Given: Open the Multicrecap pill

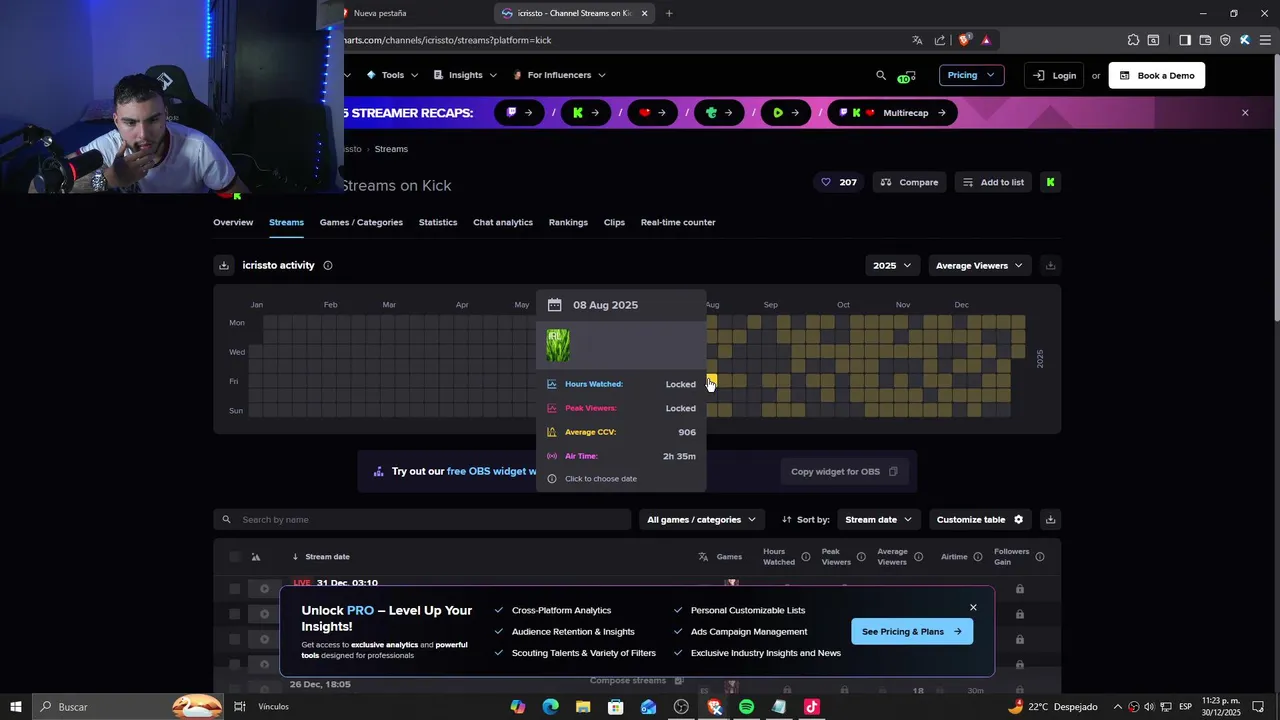Looking at the screenshot, I should pos(892,113).
